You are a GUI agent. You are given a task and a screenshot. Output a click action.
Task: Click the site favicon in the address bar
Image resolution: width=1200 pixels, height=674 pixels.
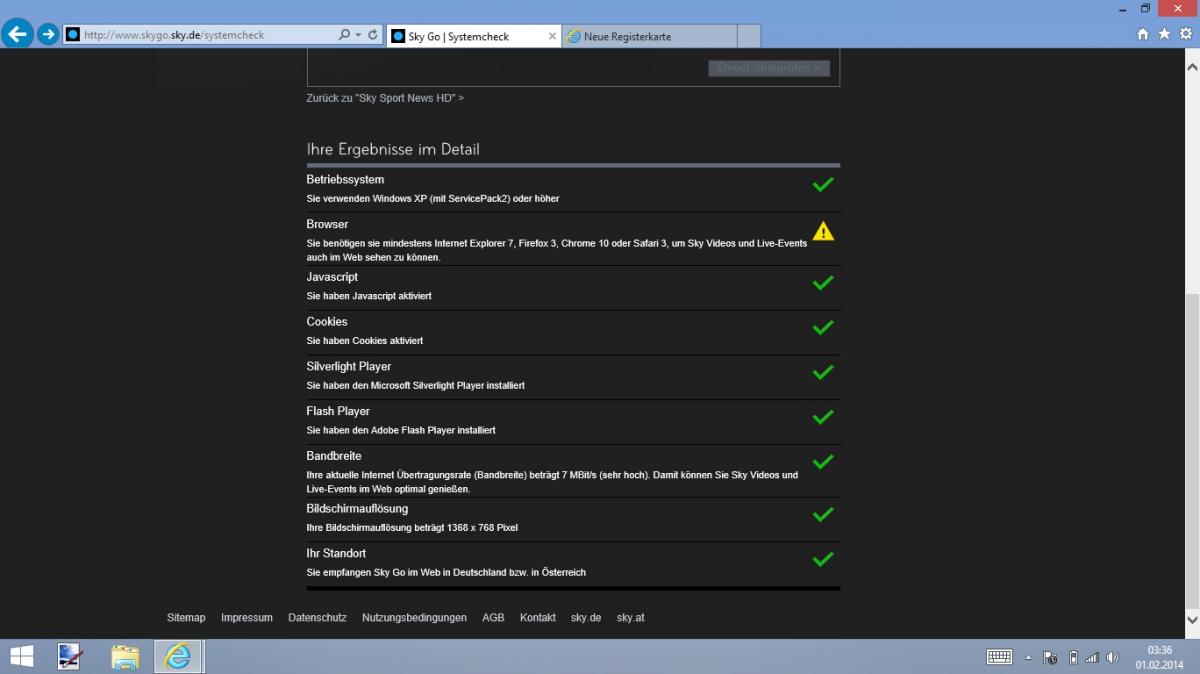[72, 35]
